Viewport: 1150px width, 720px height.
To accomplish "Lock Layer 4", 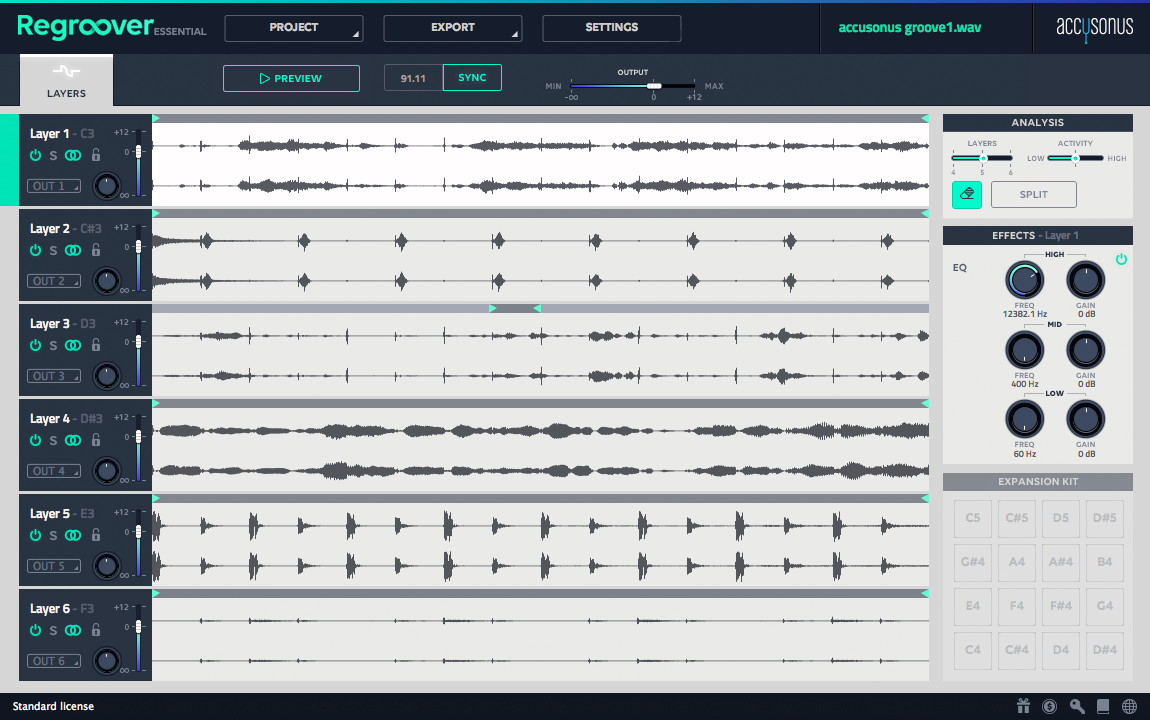I will coord(95,439).
